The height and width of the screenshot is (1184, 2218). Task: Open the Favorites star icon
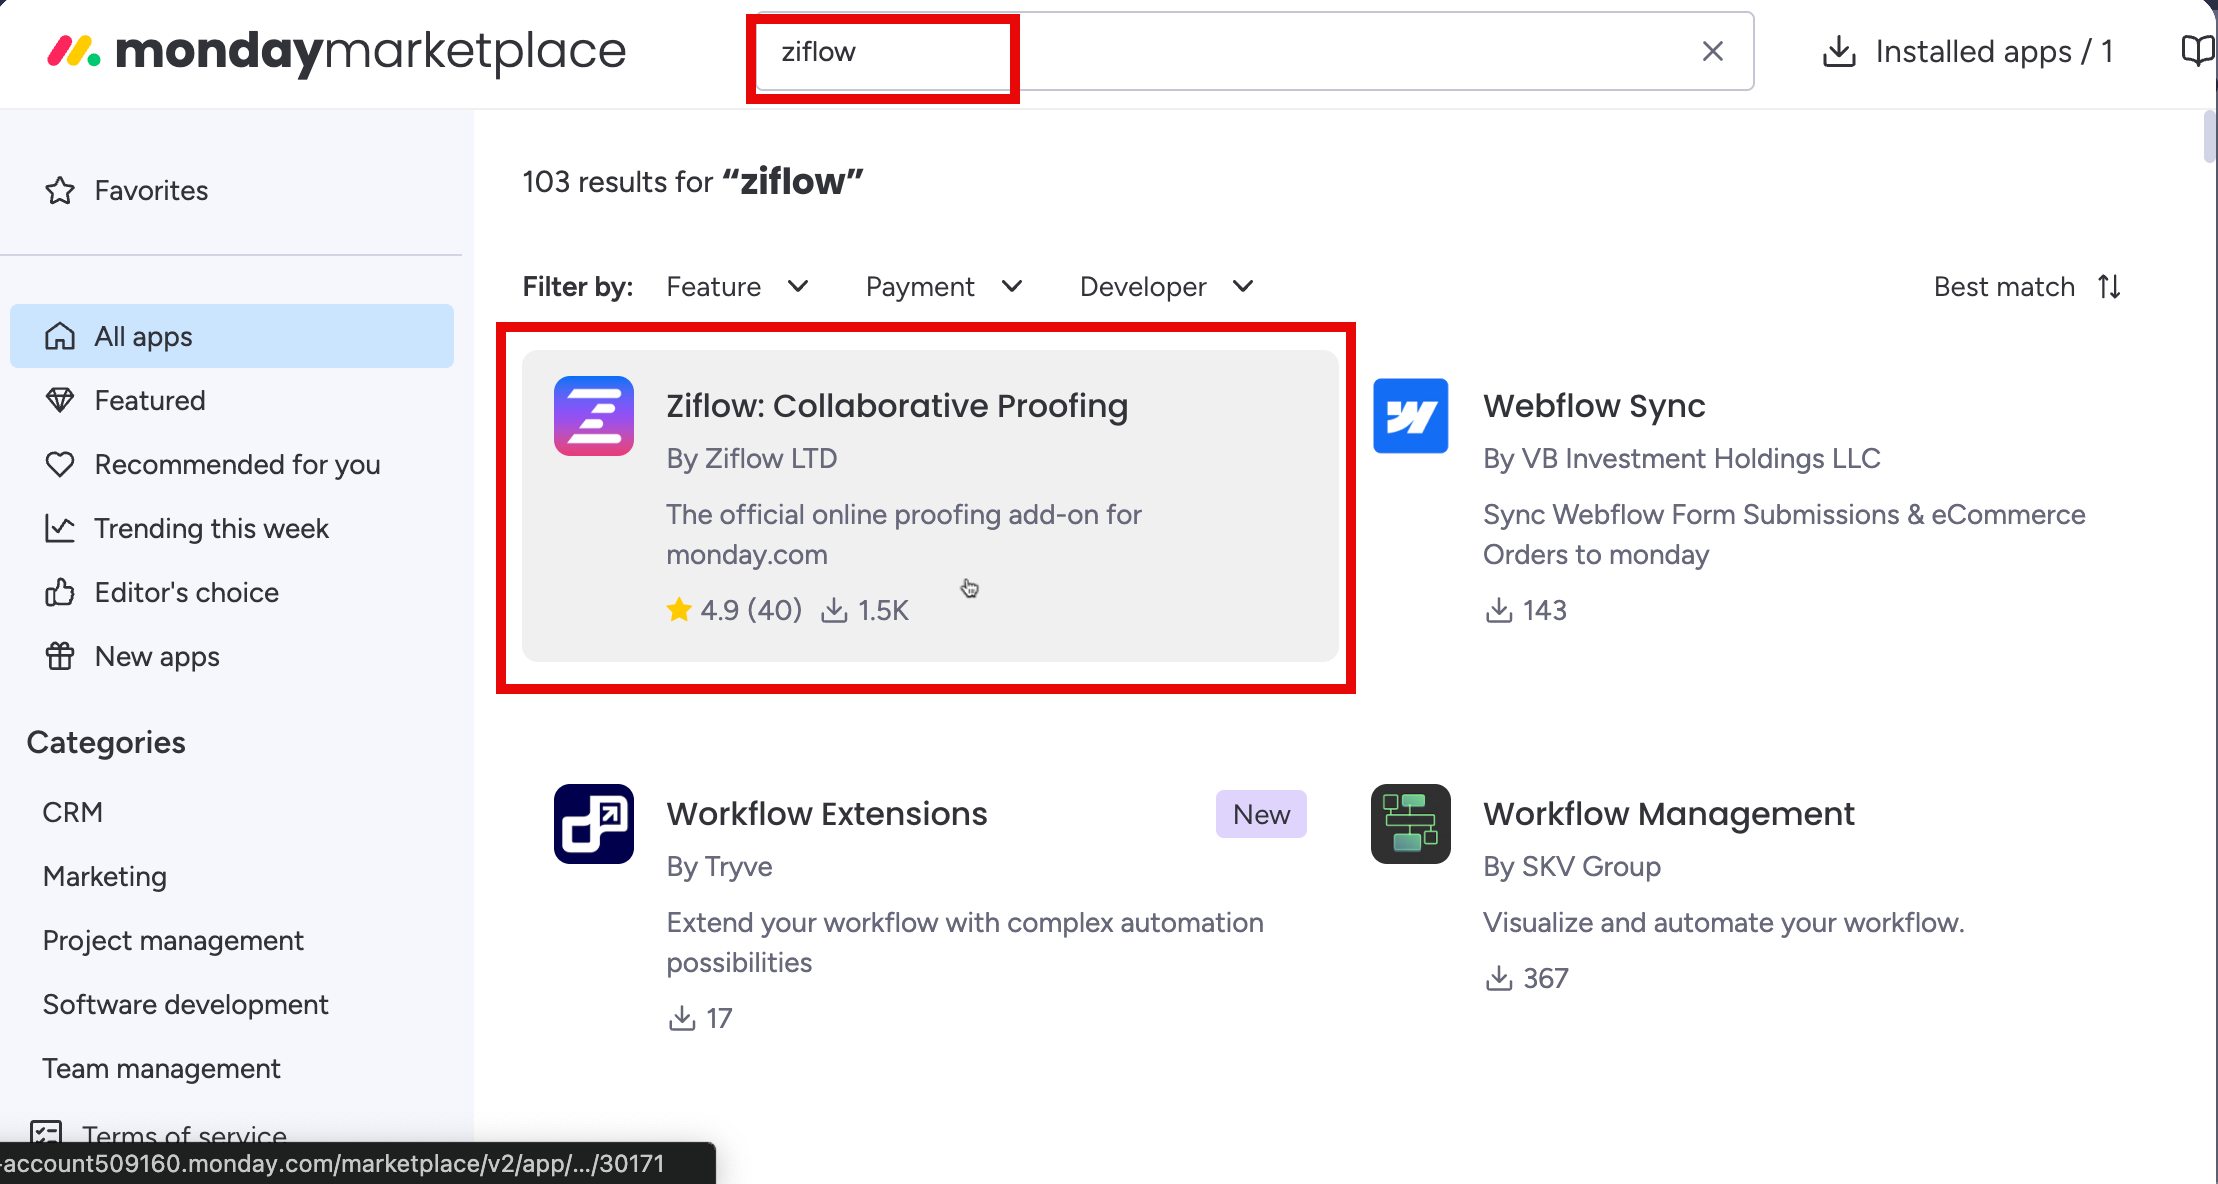click(60, 190)
